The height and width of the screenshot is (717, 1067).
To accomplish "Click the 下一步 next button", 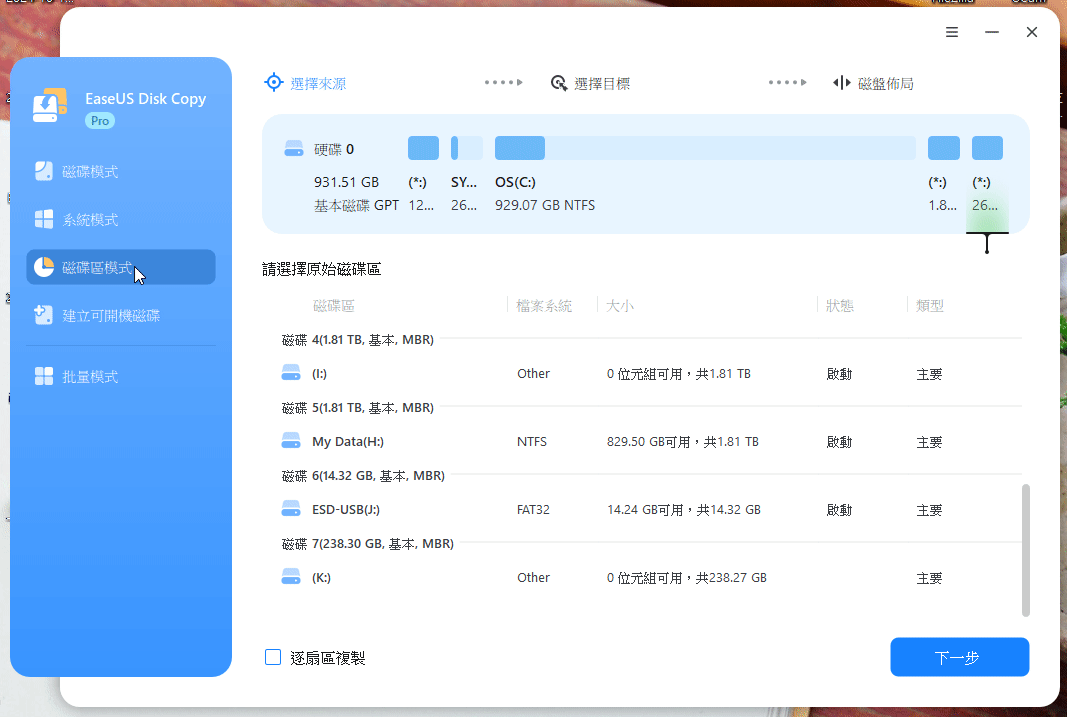I will point(959,657).
